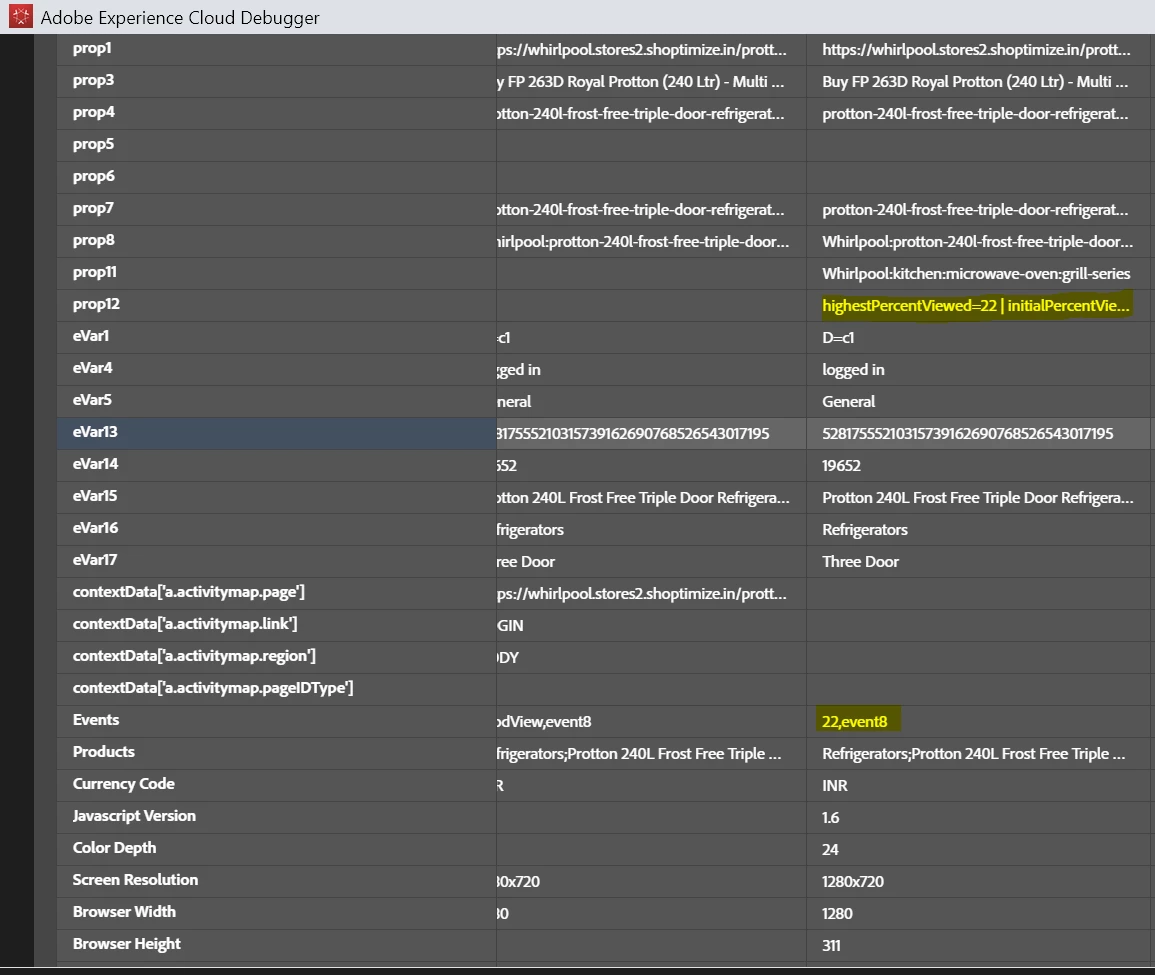The width and height of the screenshot is (1155, 975).
Task: Click the right-column Products value
Action: pyautogui.click(x=973, y=754)
